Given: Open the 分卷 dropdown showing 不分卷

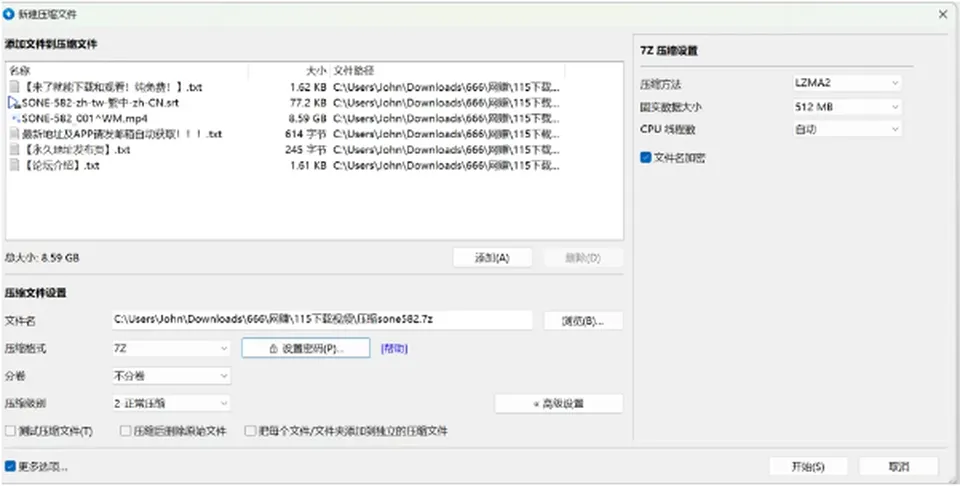Looking at the screenshot, I should point(171,376).
